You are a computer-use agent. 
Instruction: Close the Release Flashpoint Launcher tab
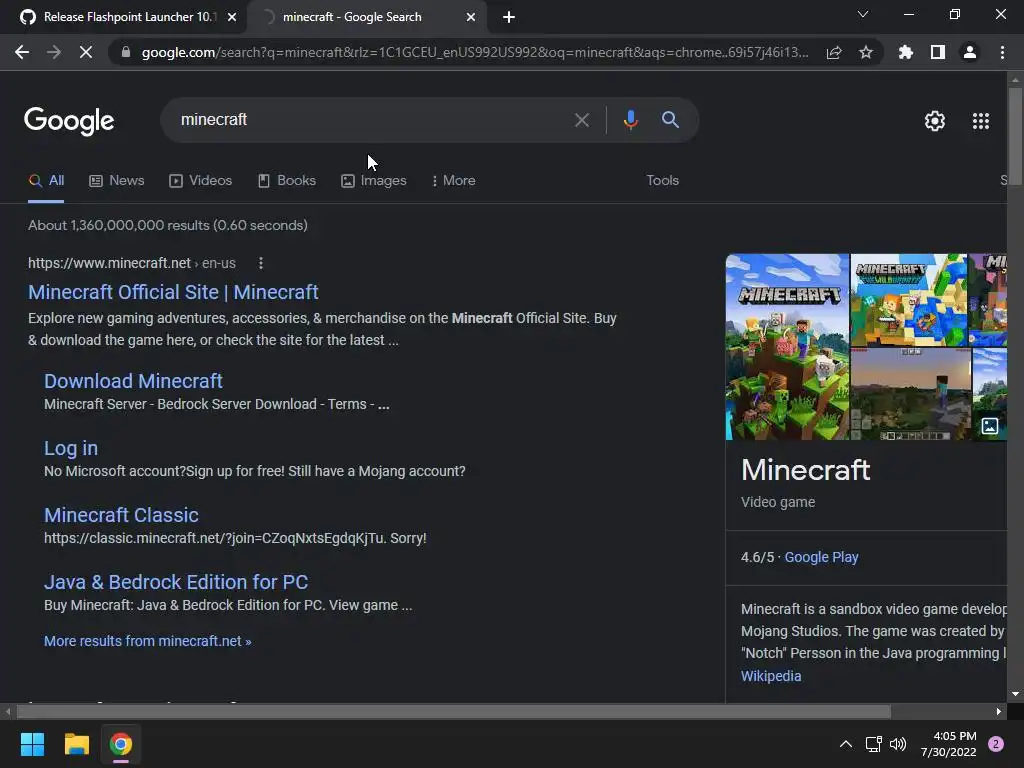232,17
